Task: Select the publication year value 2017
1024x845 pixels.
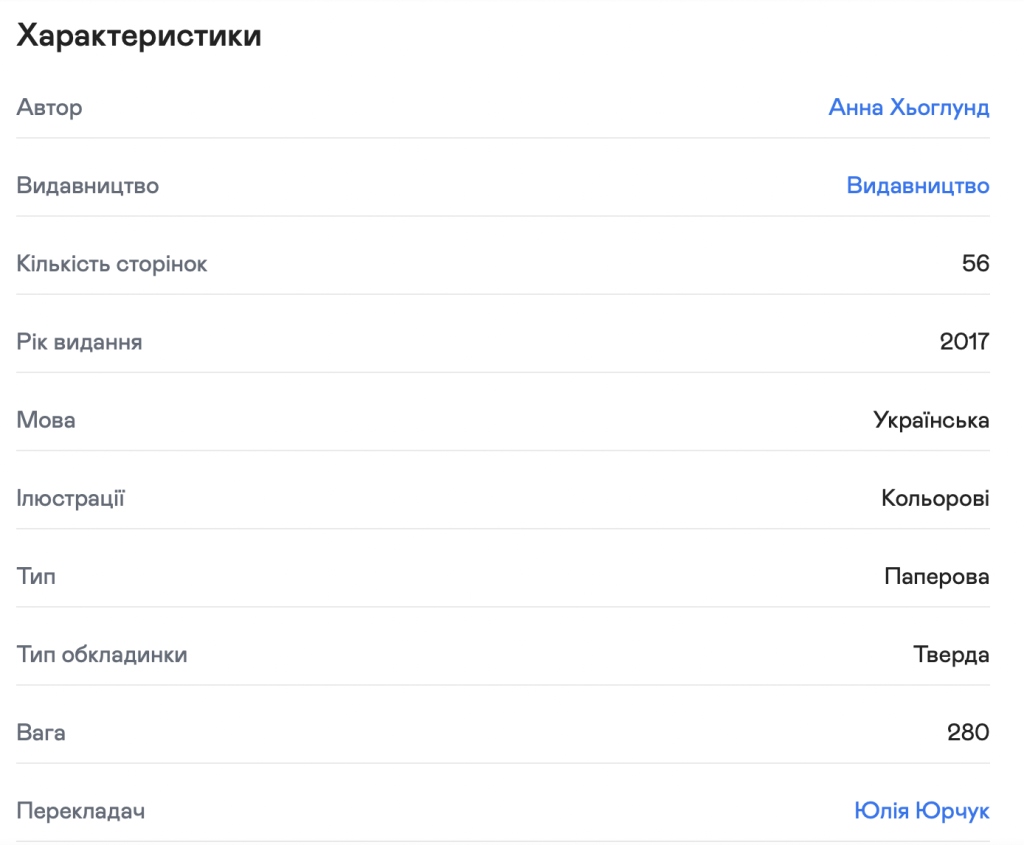Action: tap(964, 342)
